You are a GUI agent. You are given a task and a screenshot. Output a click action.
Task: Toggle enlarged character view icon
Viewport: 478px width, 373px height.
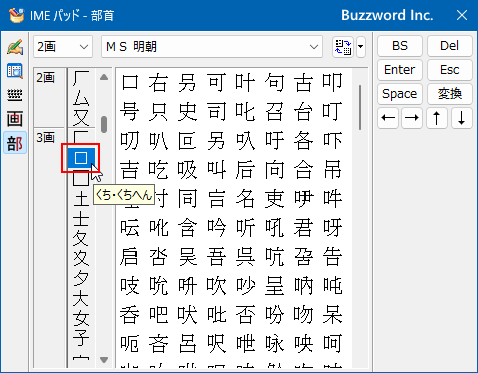point(343,47)
